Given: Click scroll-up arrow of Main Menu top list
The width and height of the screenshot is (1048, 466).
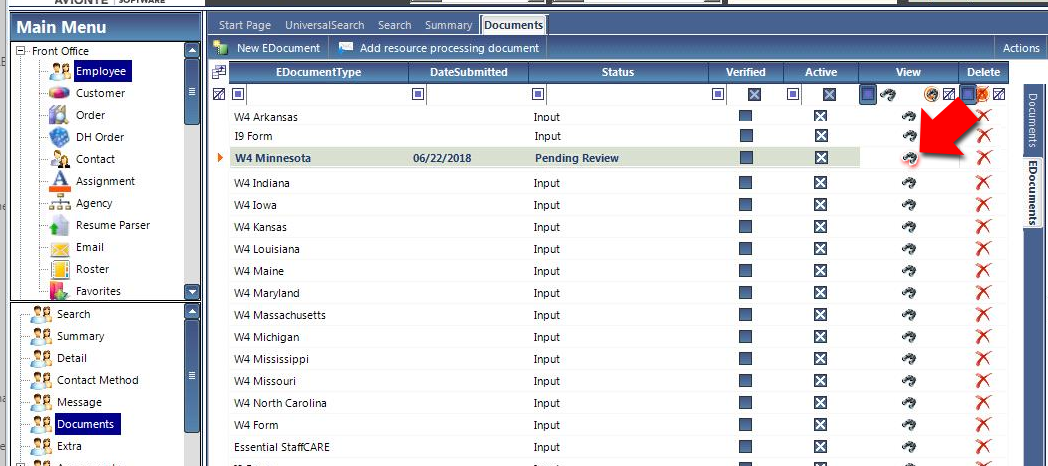Looking at the screenshot, I should [x=192, y=50].
